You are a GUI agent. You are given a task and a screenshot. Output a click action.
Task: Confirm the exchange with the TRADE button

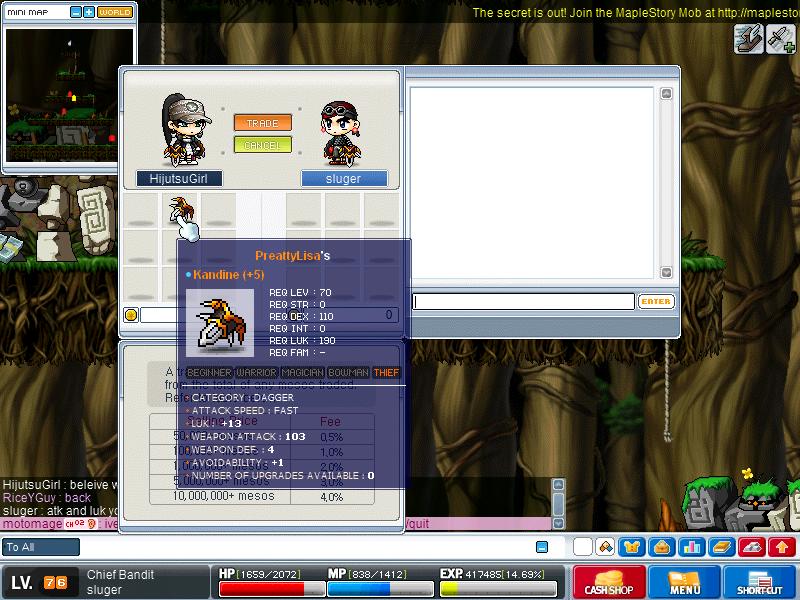tap(263, 123)
